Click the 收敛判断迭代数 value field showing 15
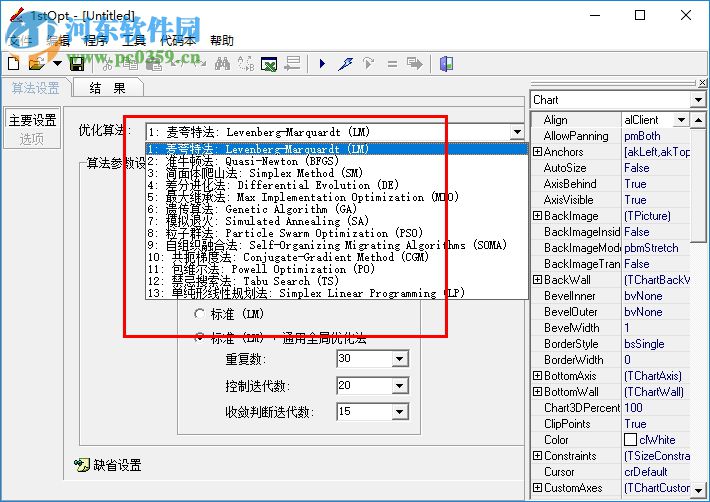 (365, 411)
